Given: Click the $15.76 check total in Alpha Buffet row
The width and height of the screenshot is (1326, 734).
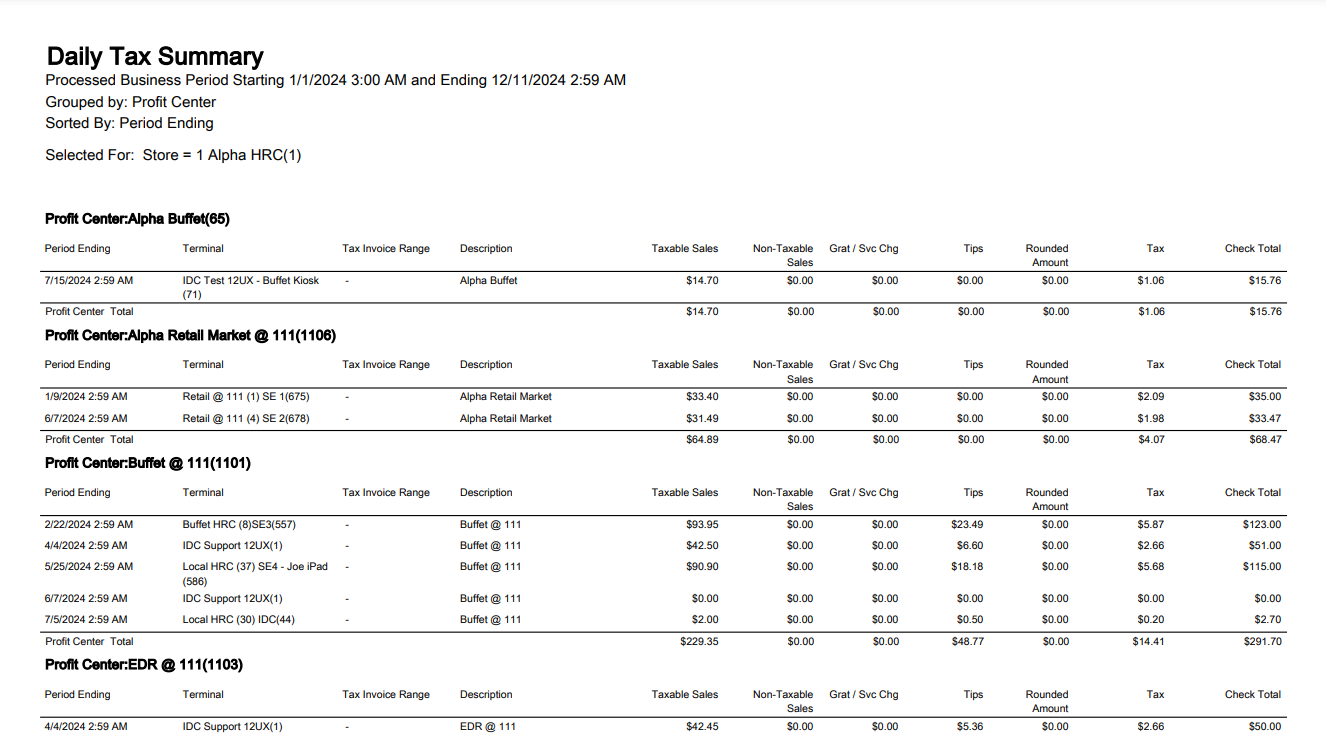Looking at the screenshot, I should (x=1265, y=281).
